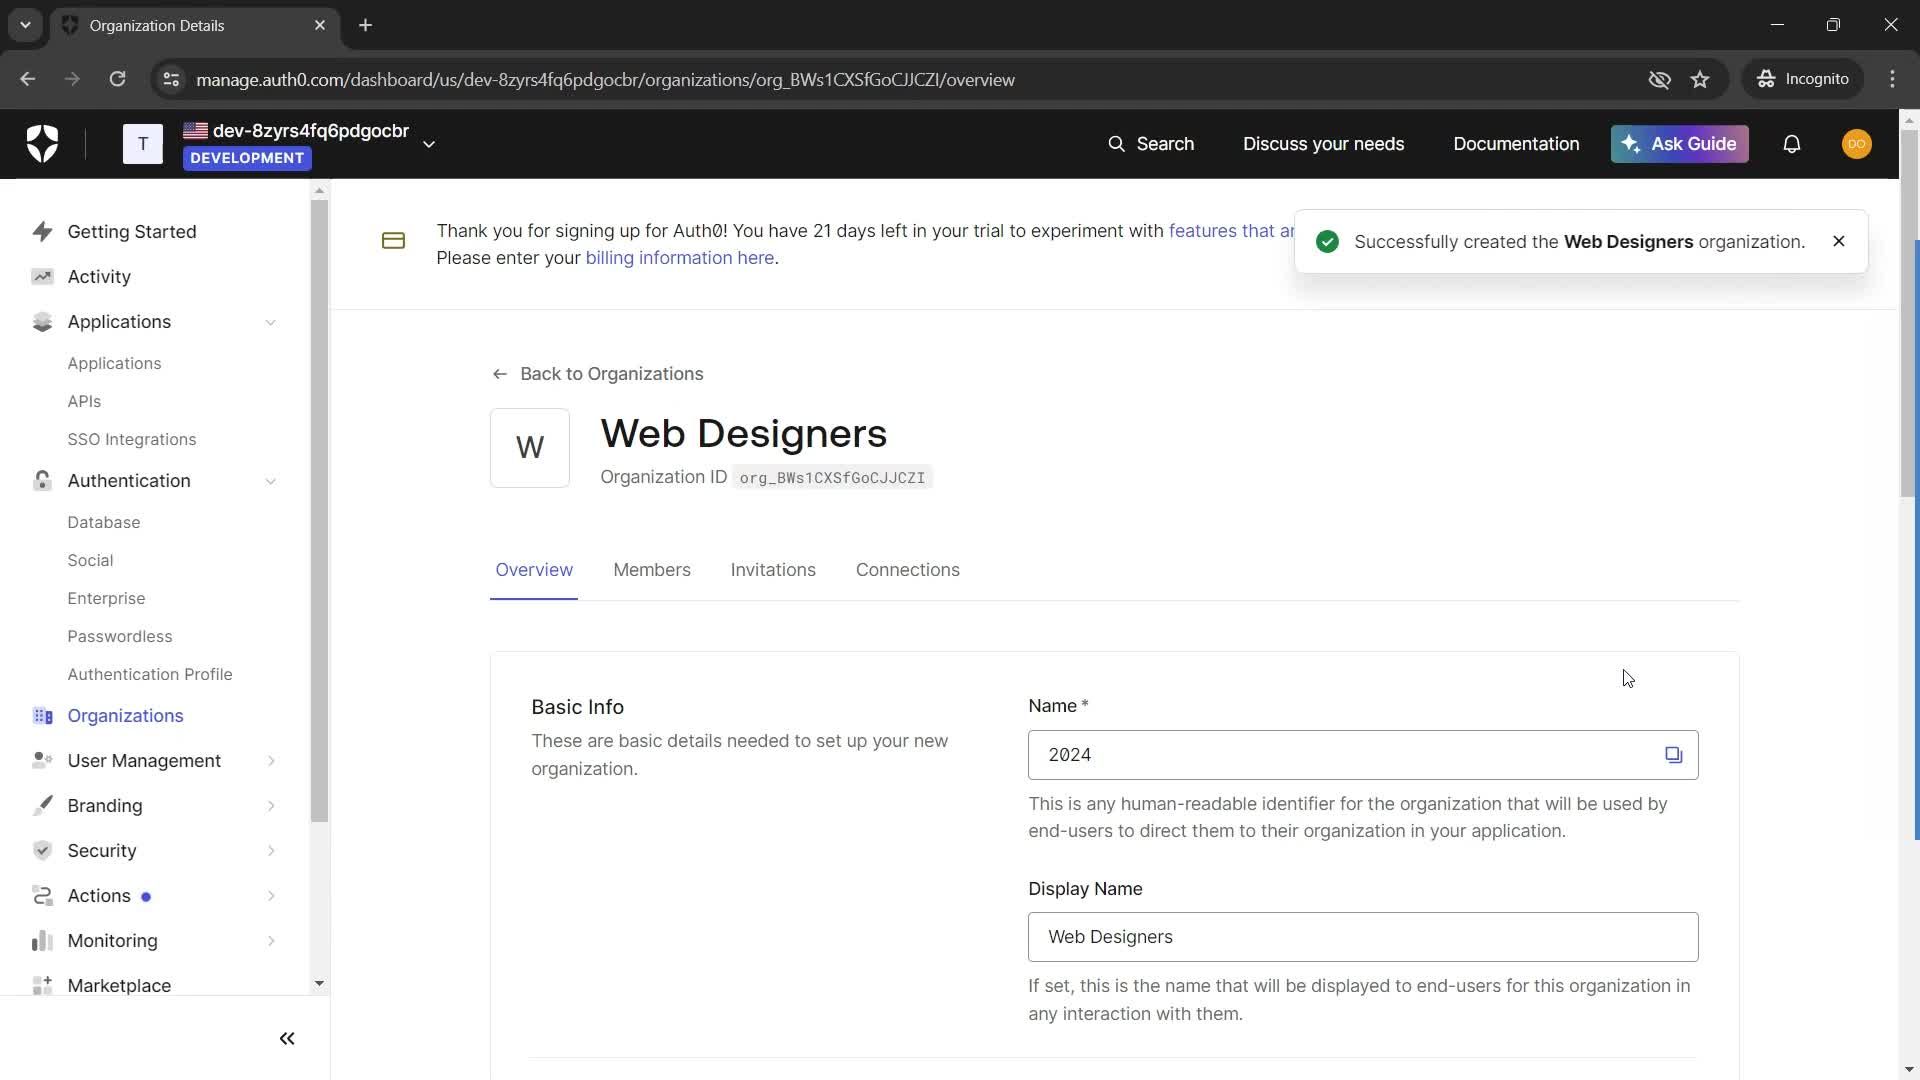Click the Search magnifier icon
Screen dimensions: 1920x1080
coord(1116,144)
